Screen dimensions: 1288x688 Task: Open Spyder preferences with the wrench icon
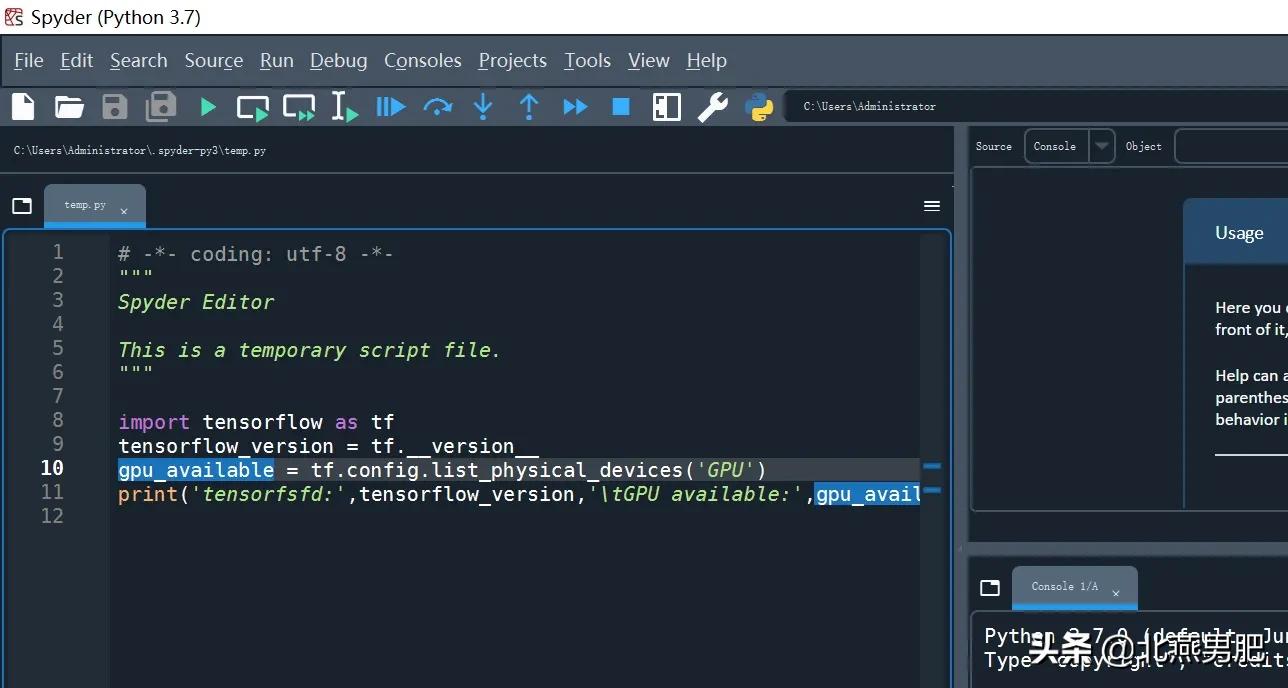click(712, 106)
